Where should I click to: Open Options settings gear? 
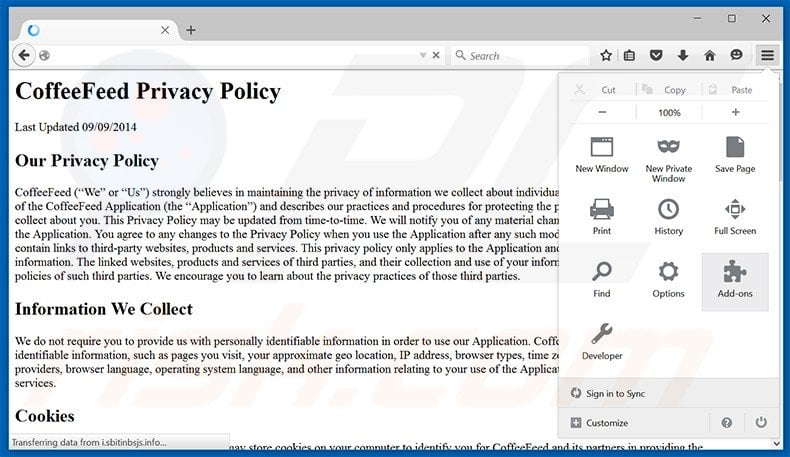(x=669, y=280)
